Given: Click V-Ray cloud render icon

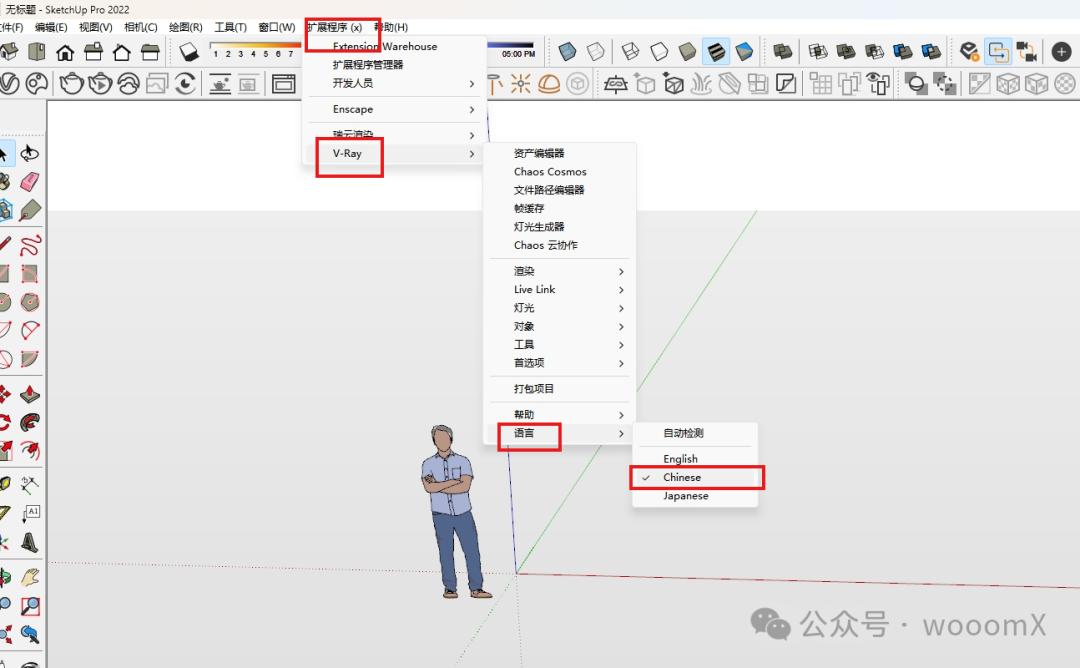Looking at the screenshot, I should tap(129, 84).
